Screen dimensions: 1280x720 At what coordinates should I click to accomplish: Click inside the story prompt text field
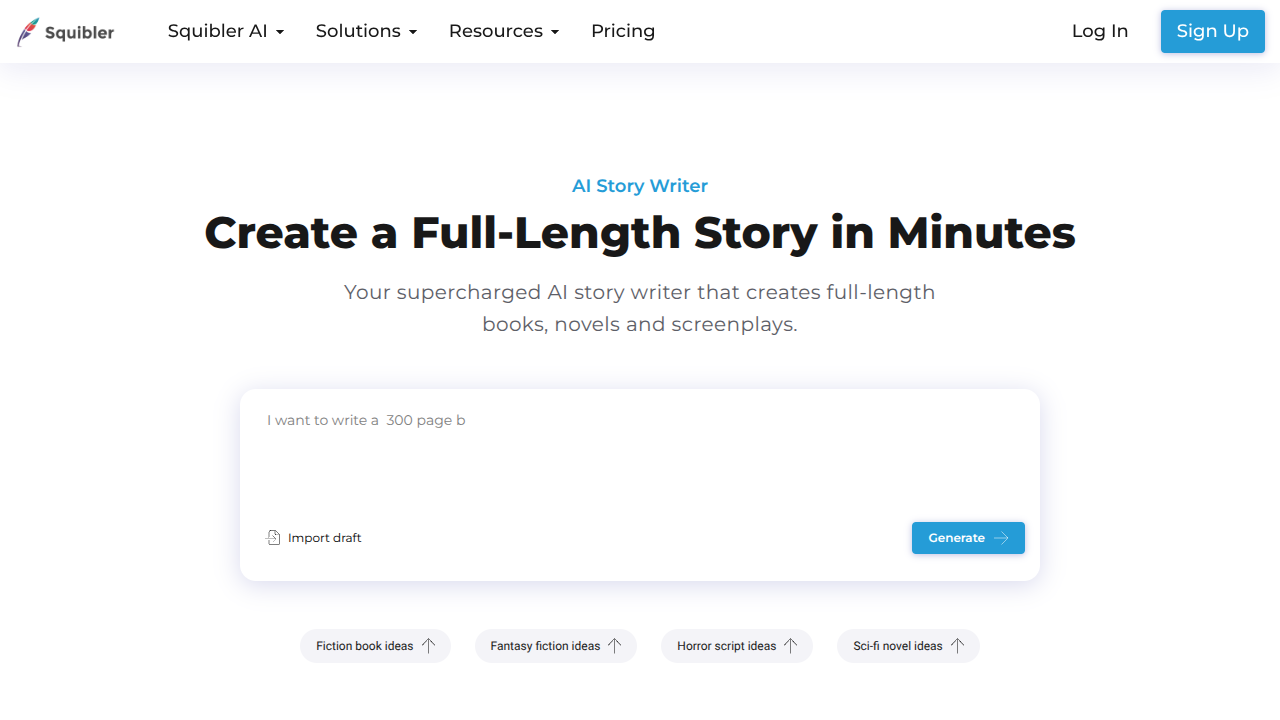[x=639, y=450]
